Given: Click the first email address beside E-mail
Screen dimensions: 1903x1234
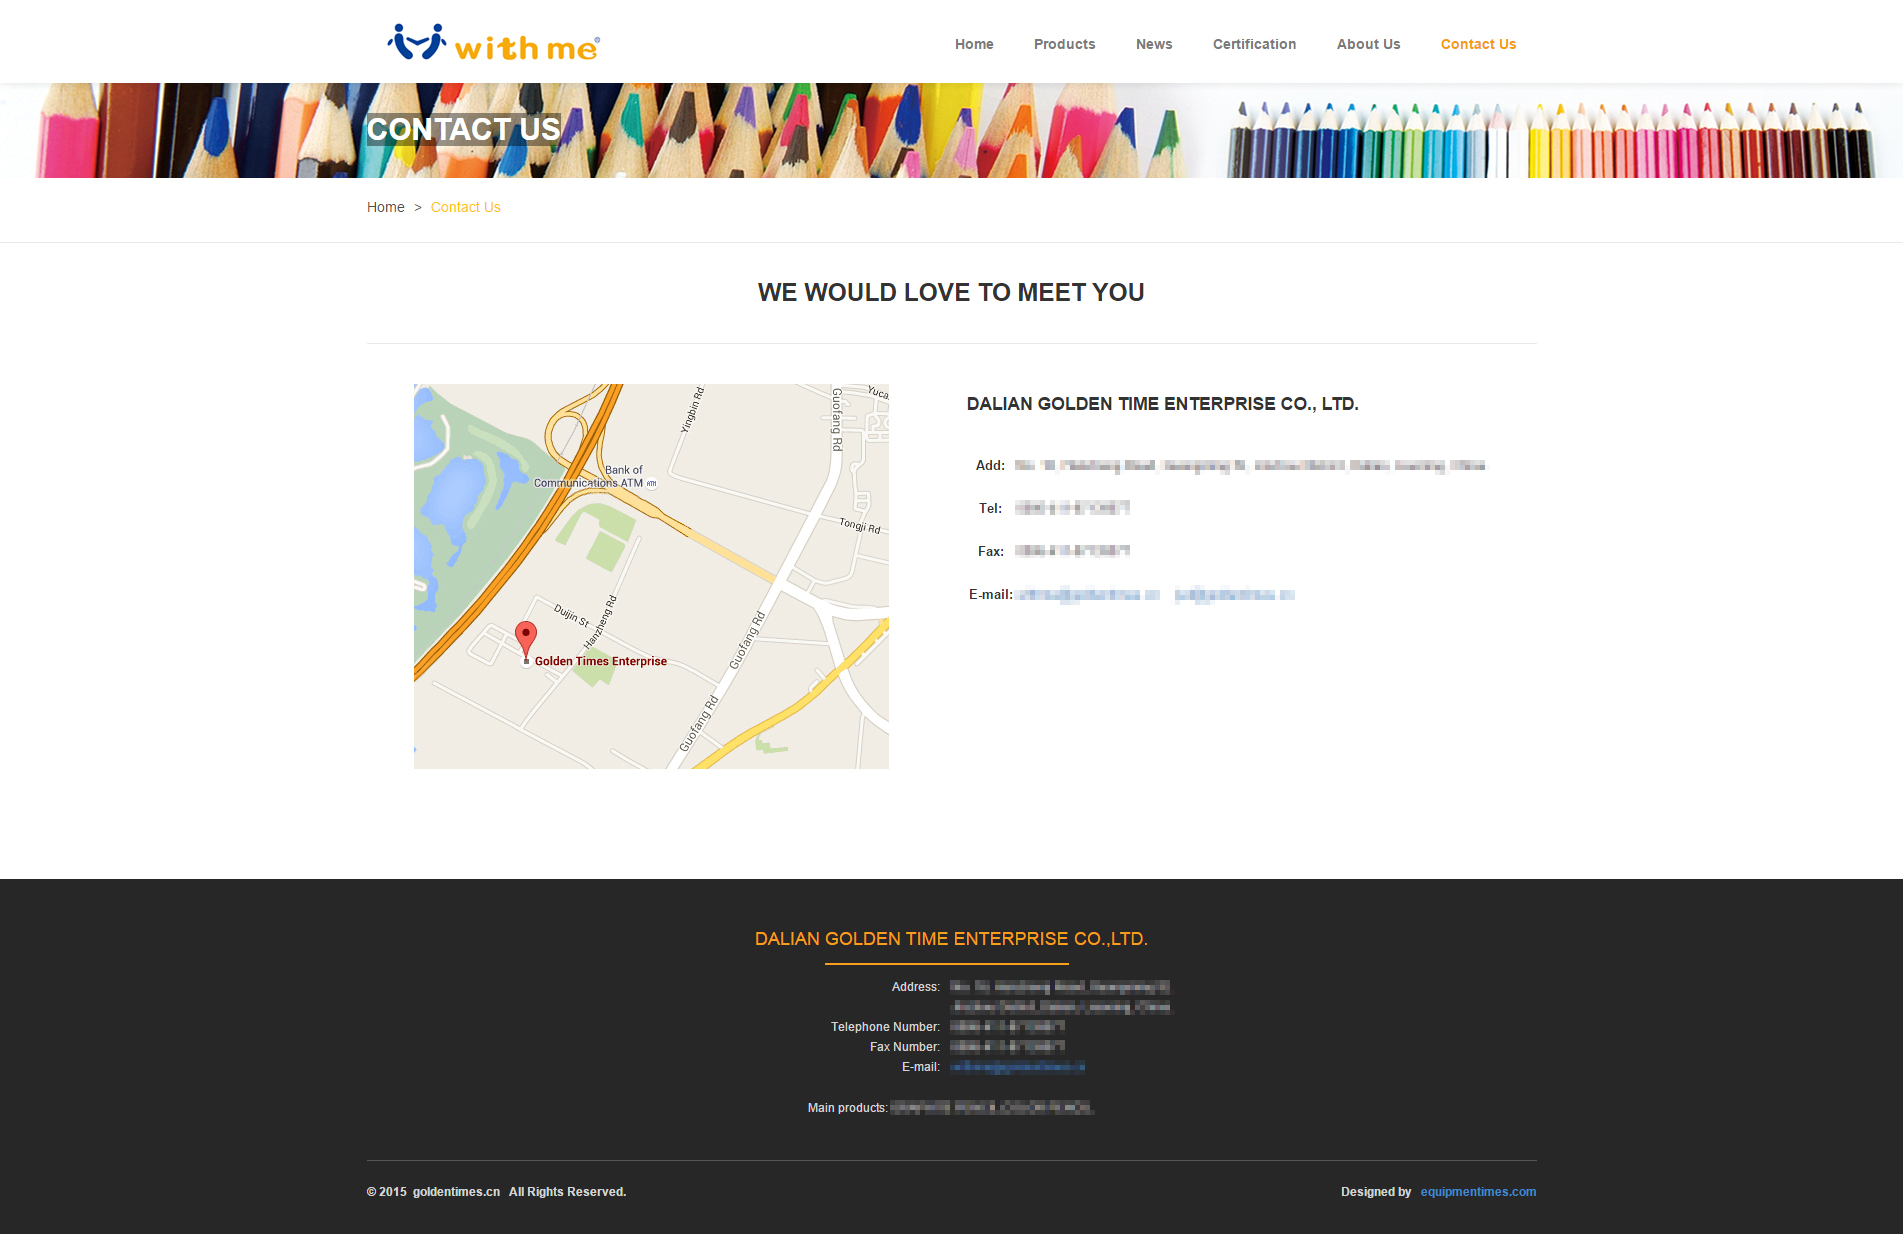Looking at the screenshot, I should pos(1087,595).
